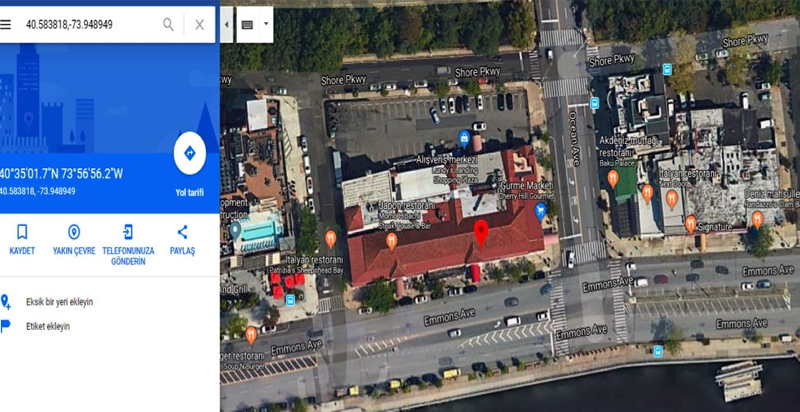
Task: Select Baku Palace restaurant marker
Action: pos(613,178)
